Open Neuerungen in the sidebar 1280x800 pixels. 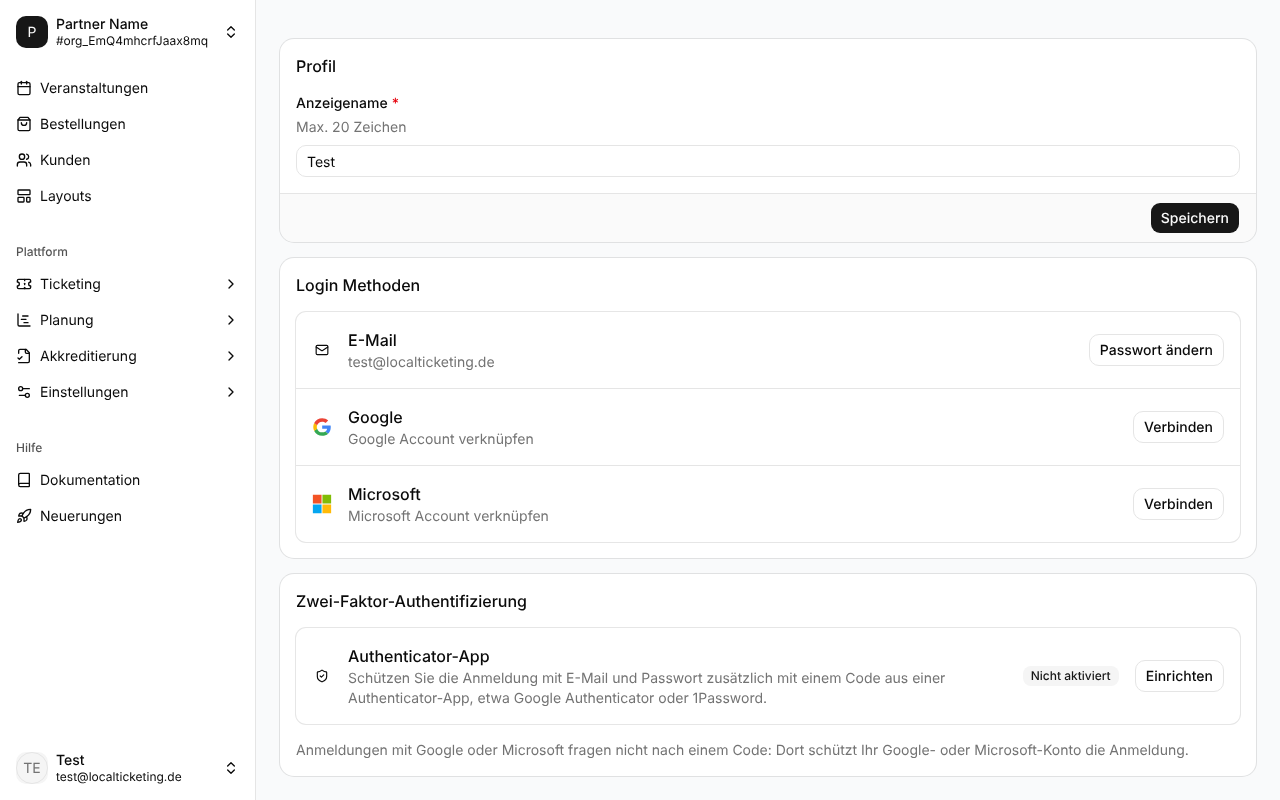[x=128, y=516]
